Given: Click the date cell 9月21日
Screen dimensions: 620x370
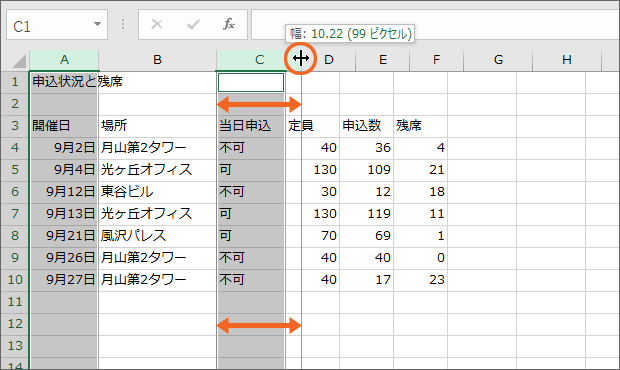Looking at the screenshot, I should tap(64, 236).
